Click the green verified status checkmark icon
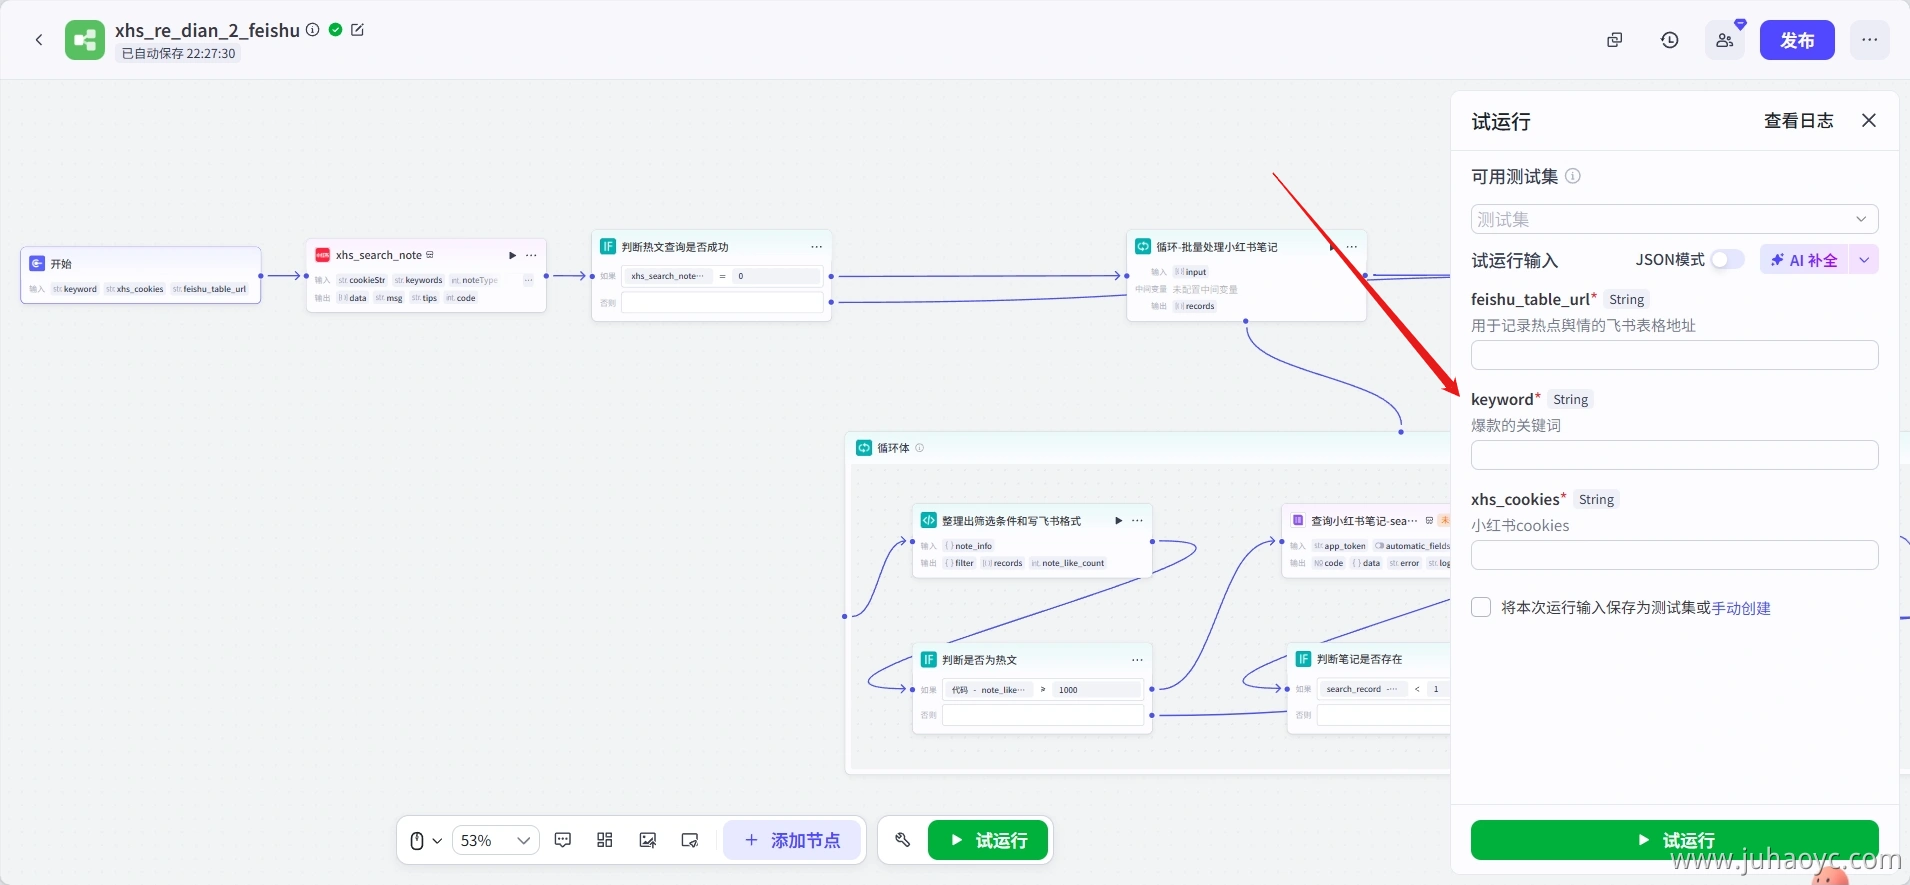 tap(336, 30)
